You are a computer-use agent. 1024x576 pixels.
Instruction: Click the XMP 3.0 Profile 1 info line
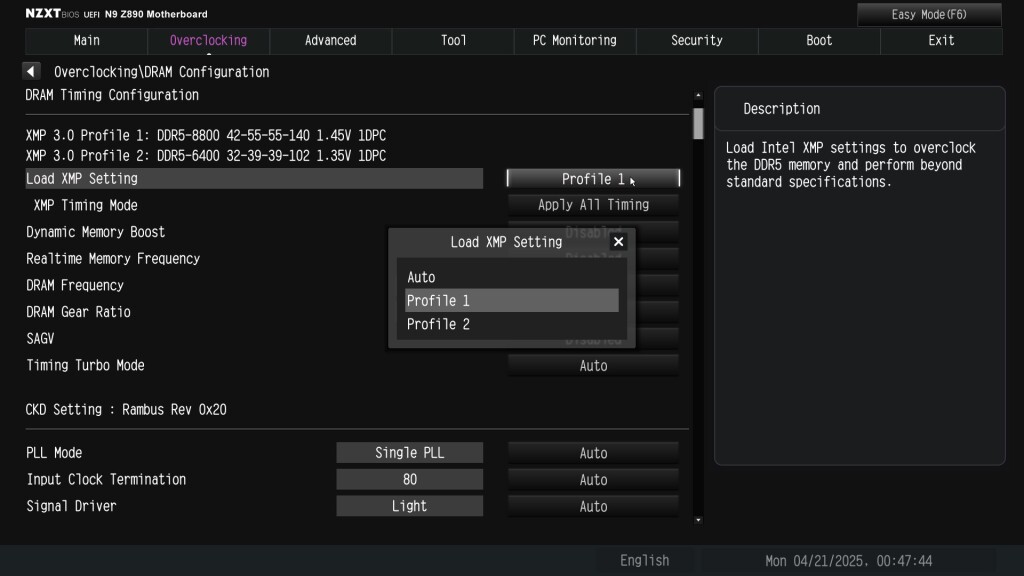(x=206, y=135)
